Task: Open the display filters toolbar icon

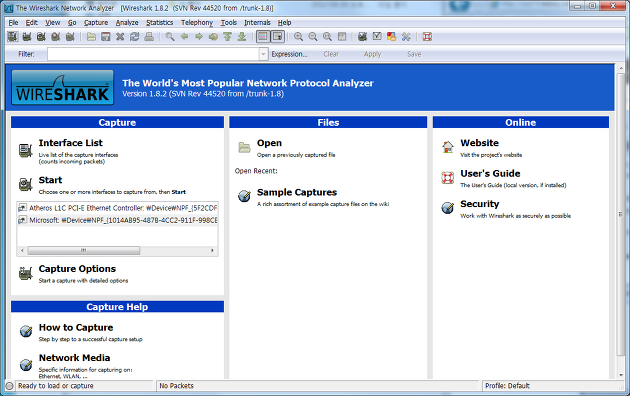Action: click(x=377, y=37)
